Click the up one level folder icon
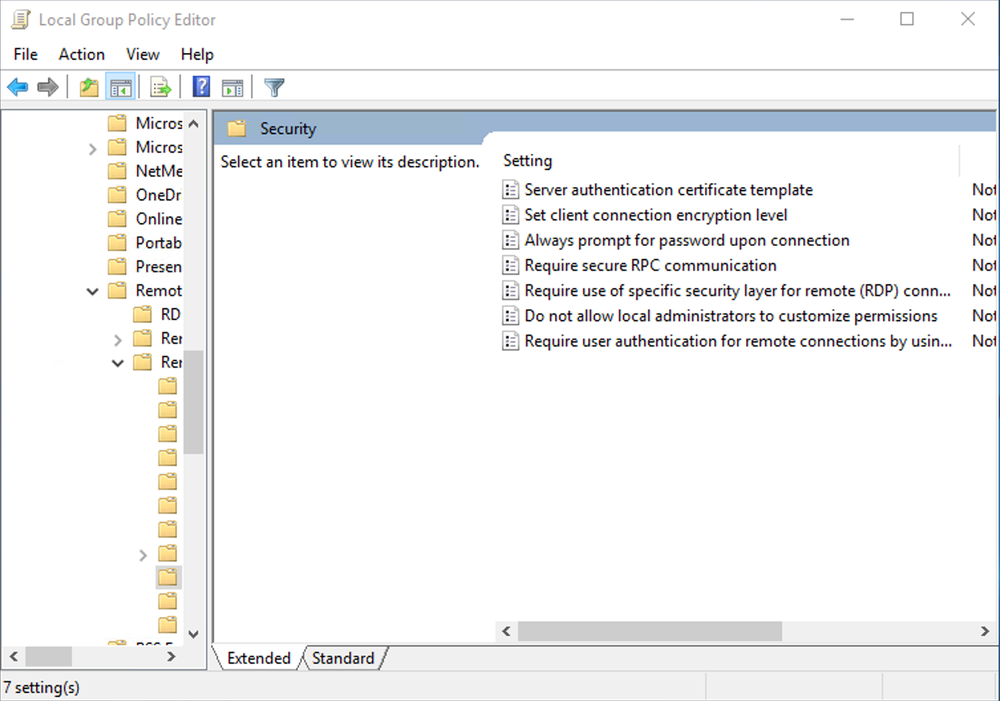The width and height of the screenshot is (1000, 701). (x=88, y=86)
